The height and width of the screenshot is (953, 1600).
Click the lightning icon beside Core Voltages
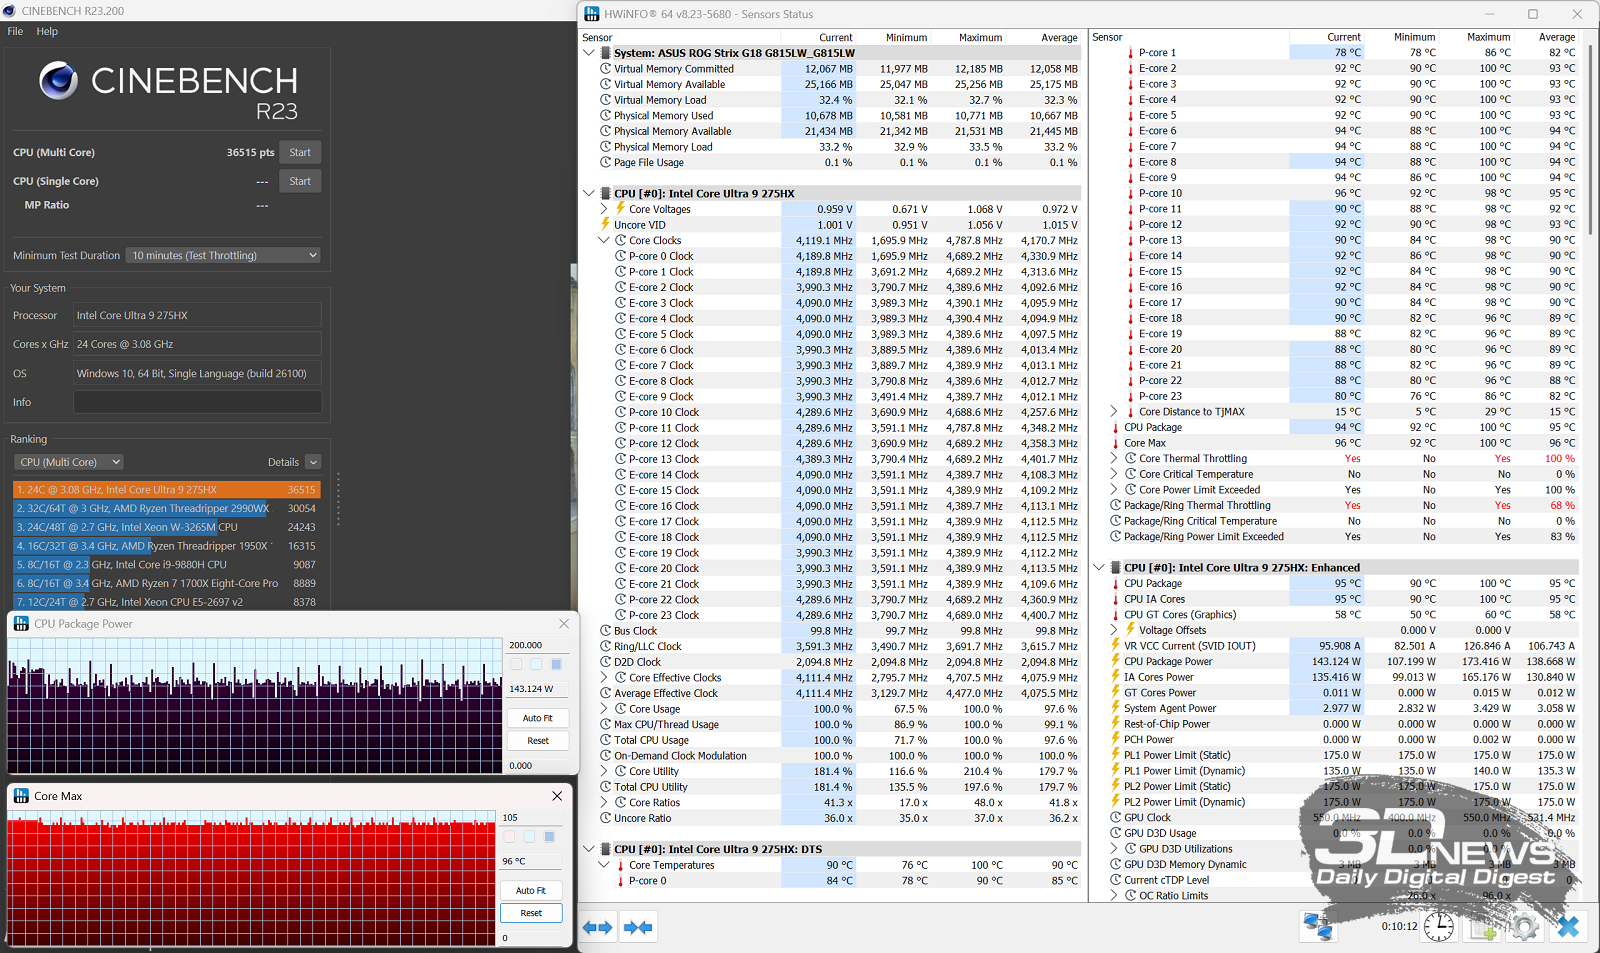tap(620, 209)
